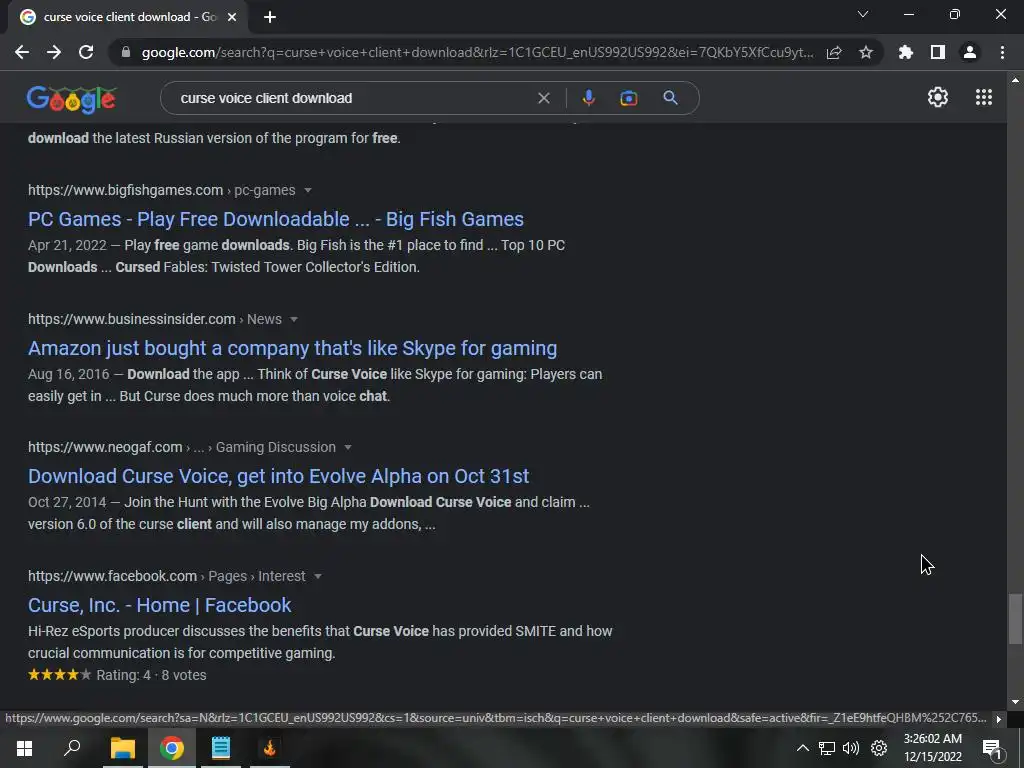Select the curse voice client download tab
Viewport: 1024px width, 768px height.
point(129,17)
